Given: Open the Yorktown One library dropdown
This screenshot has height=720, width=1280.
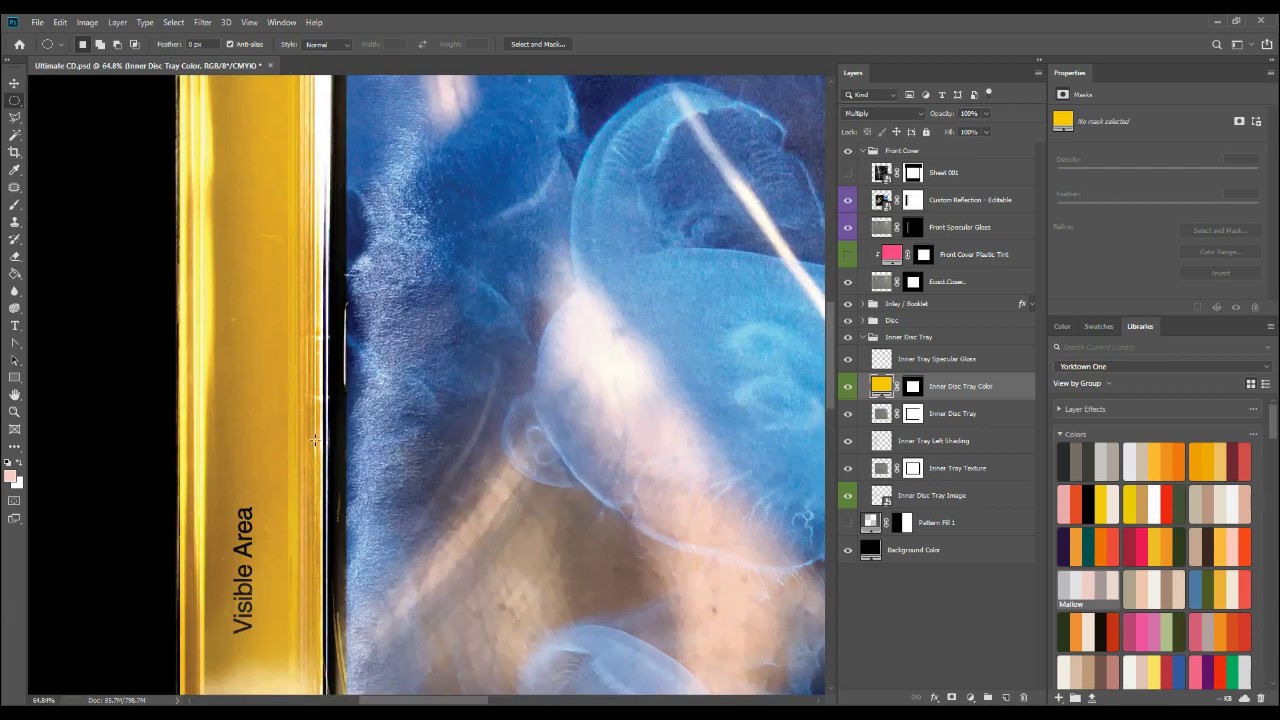Looking at the screenshot, I should coord(1162,367).
